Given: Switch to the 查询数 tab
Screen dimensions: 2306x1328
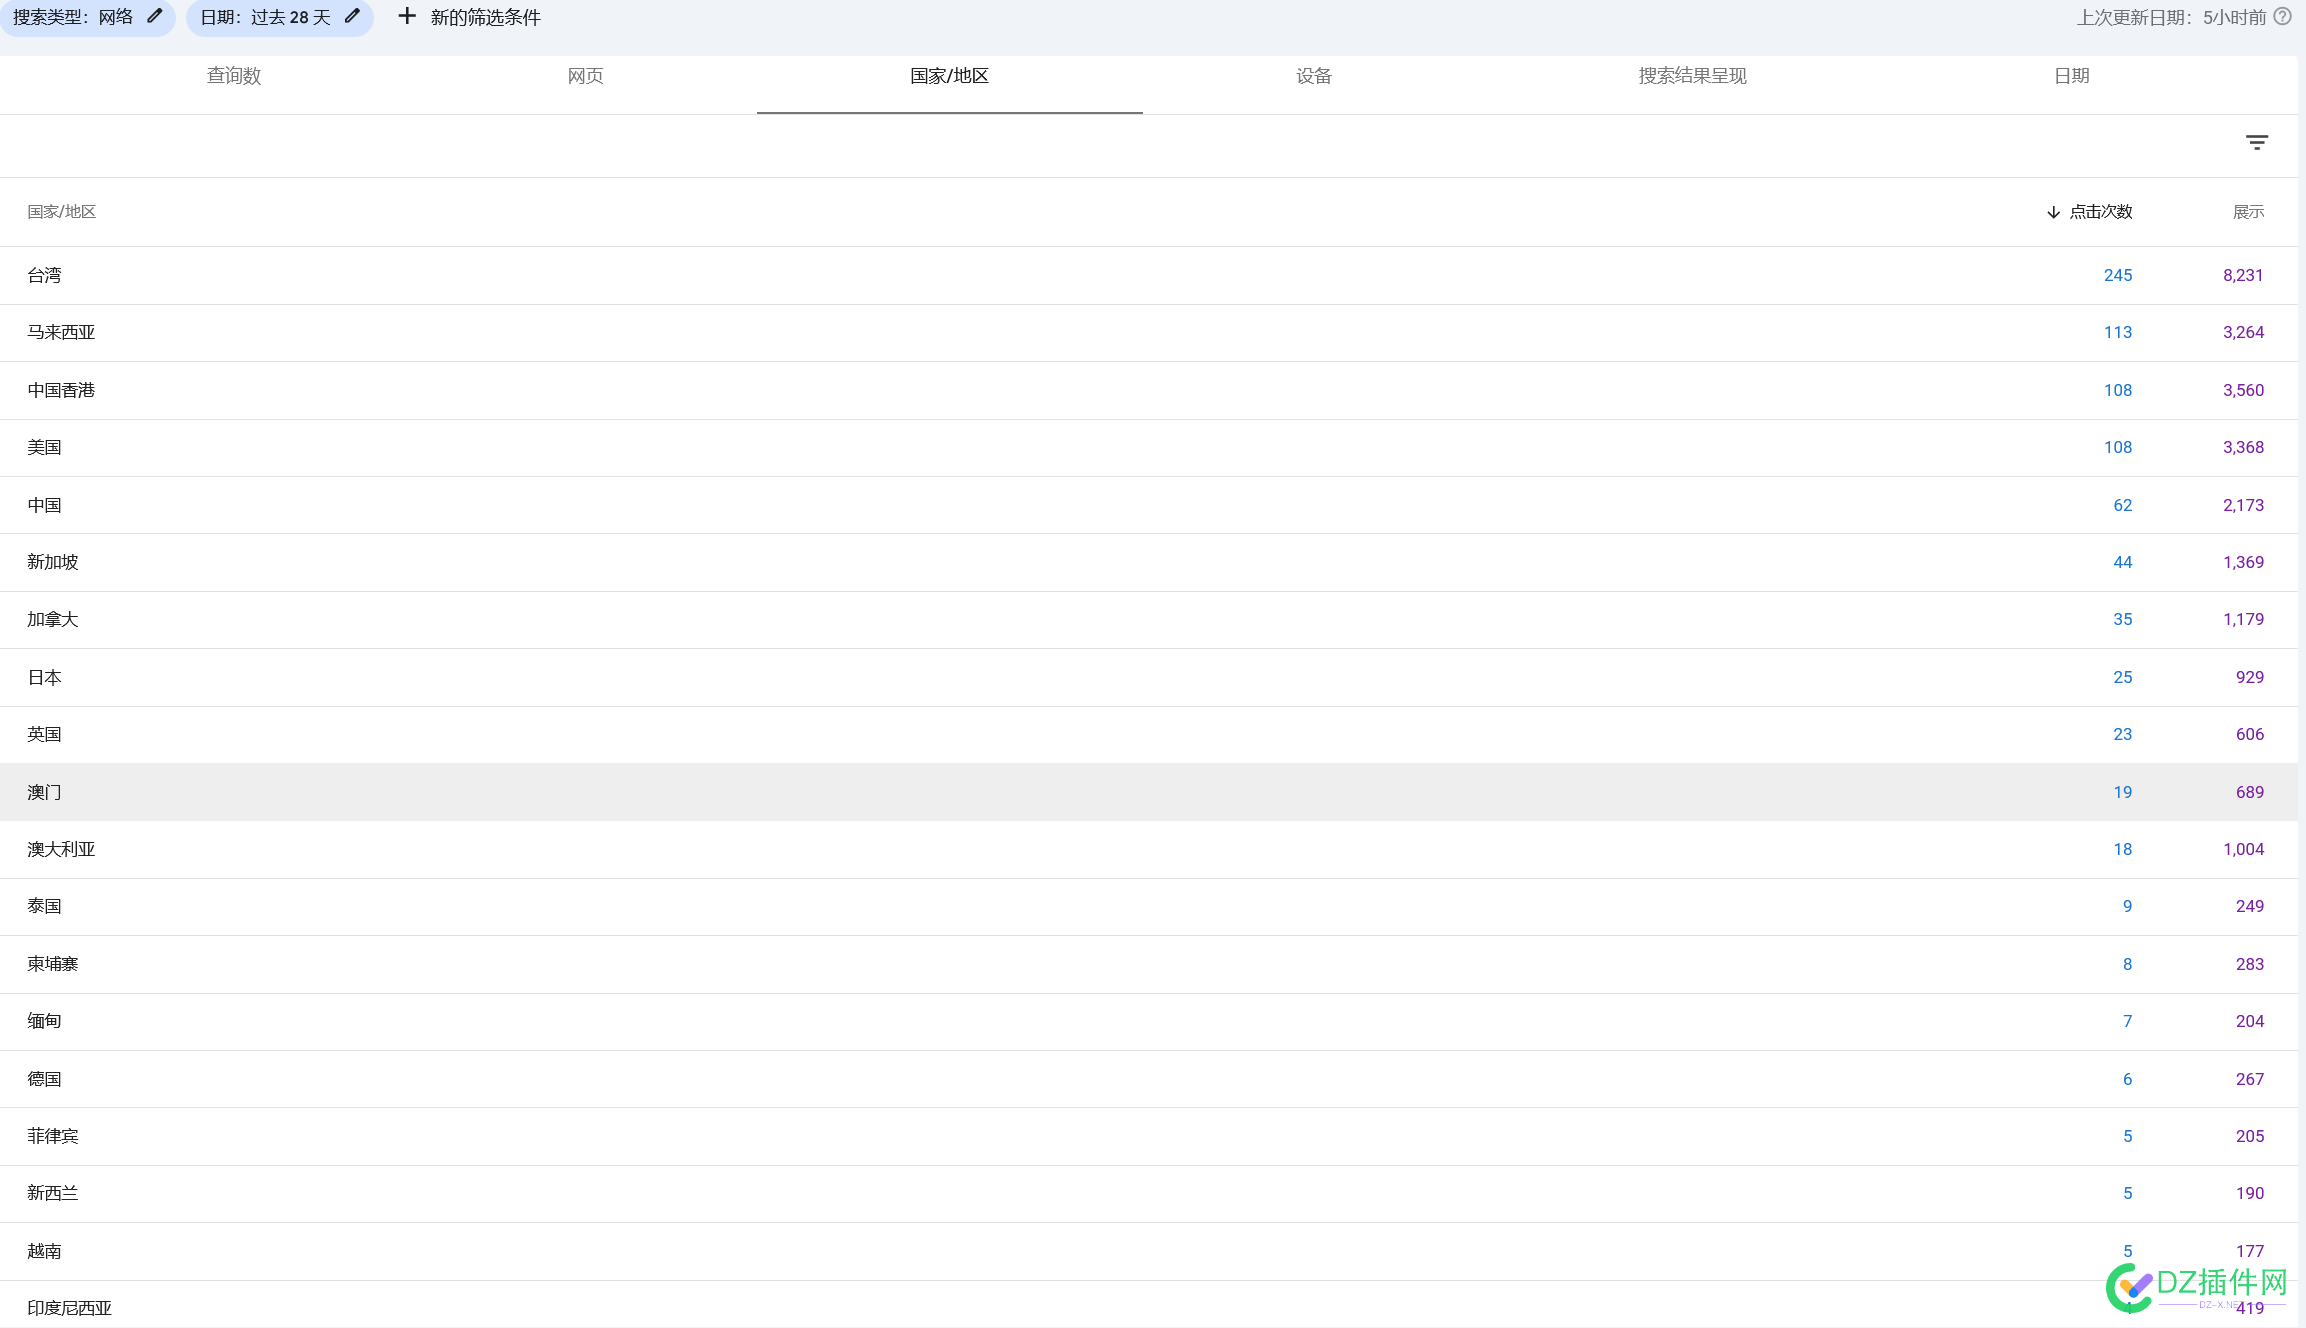Looking at the screenshot, I should tap(234, 76).
